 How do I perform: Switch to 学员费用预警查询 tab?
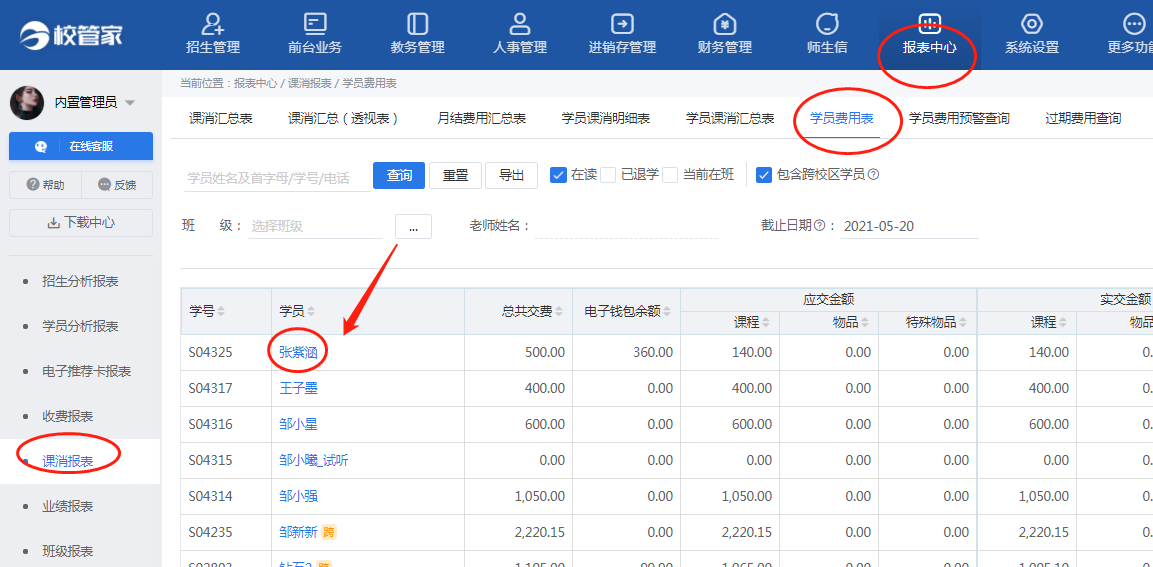click(960, 118)
